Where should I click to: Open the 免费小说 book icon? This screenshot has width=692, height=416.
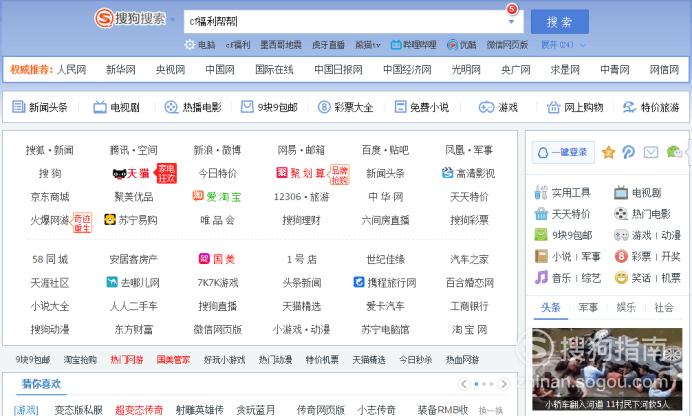pyautogui.click(x=400, y=107)
